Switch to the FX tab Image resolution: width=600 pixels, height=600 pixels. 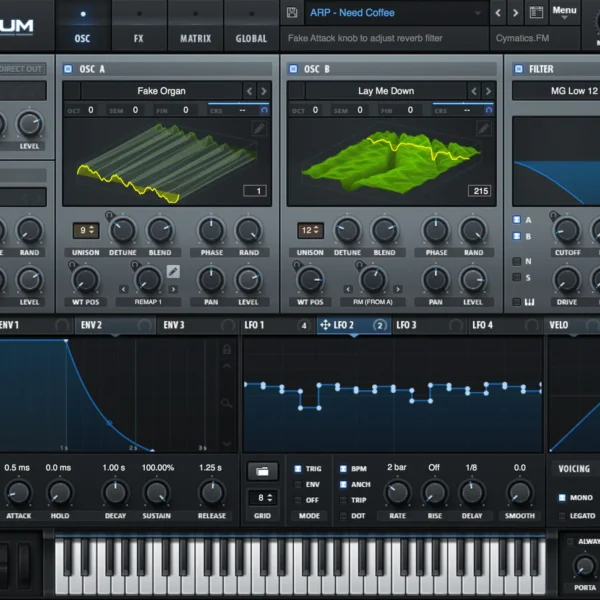pyautogui.click(x=138, y=38)
